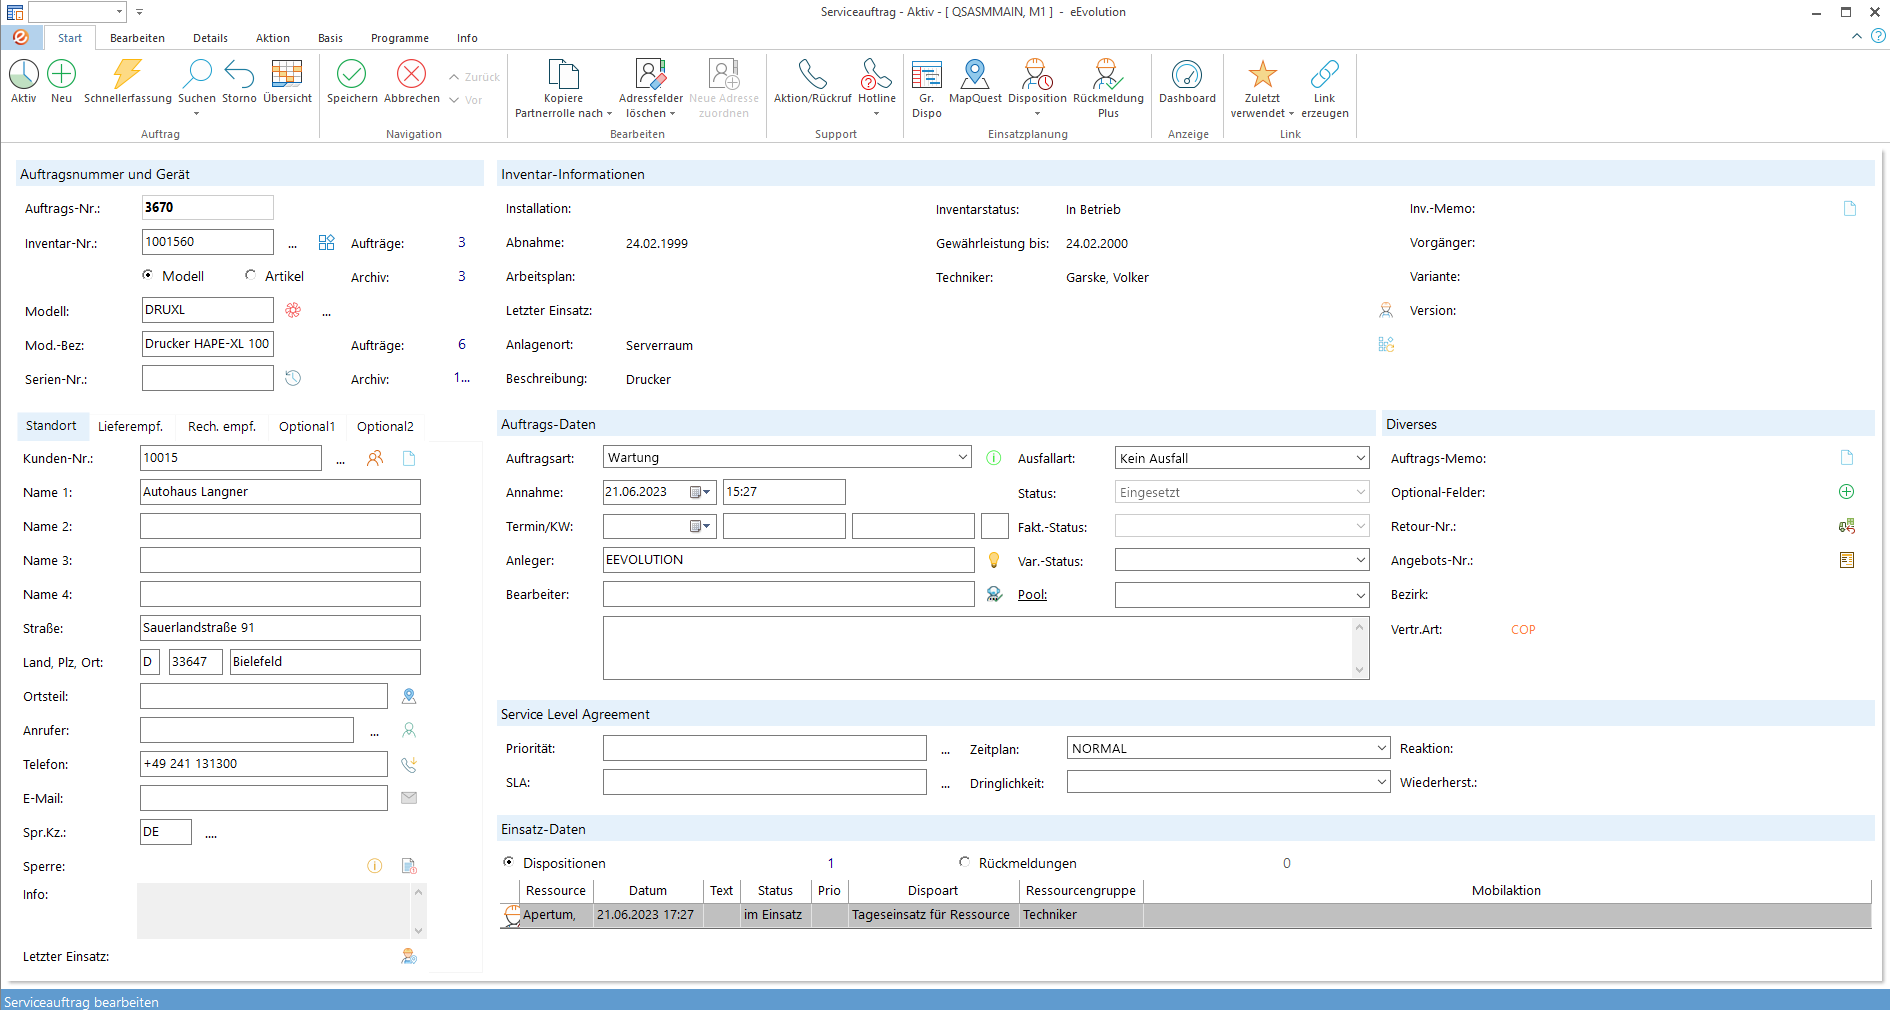Click Link erzeugen chain icon

point(1325,74)
